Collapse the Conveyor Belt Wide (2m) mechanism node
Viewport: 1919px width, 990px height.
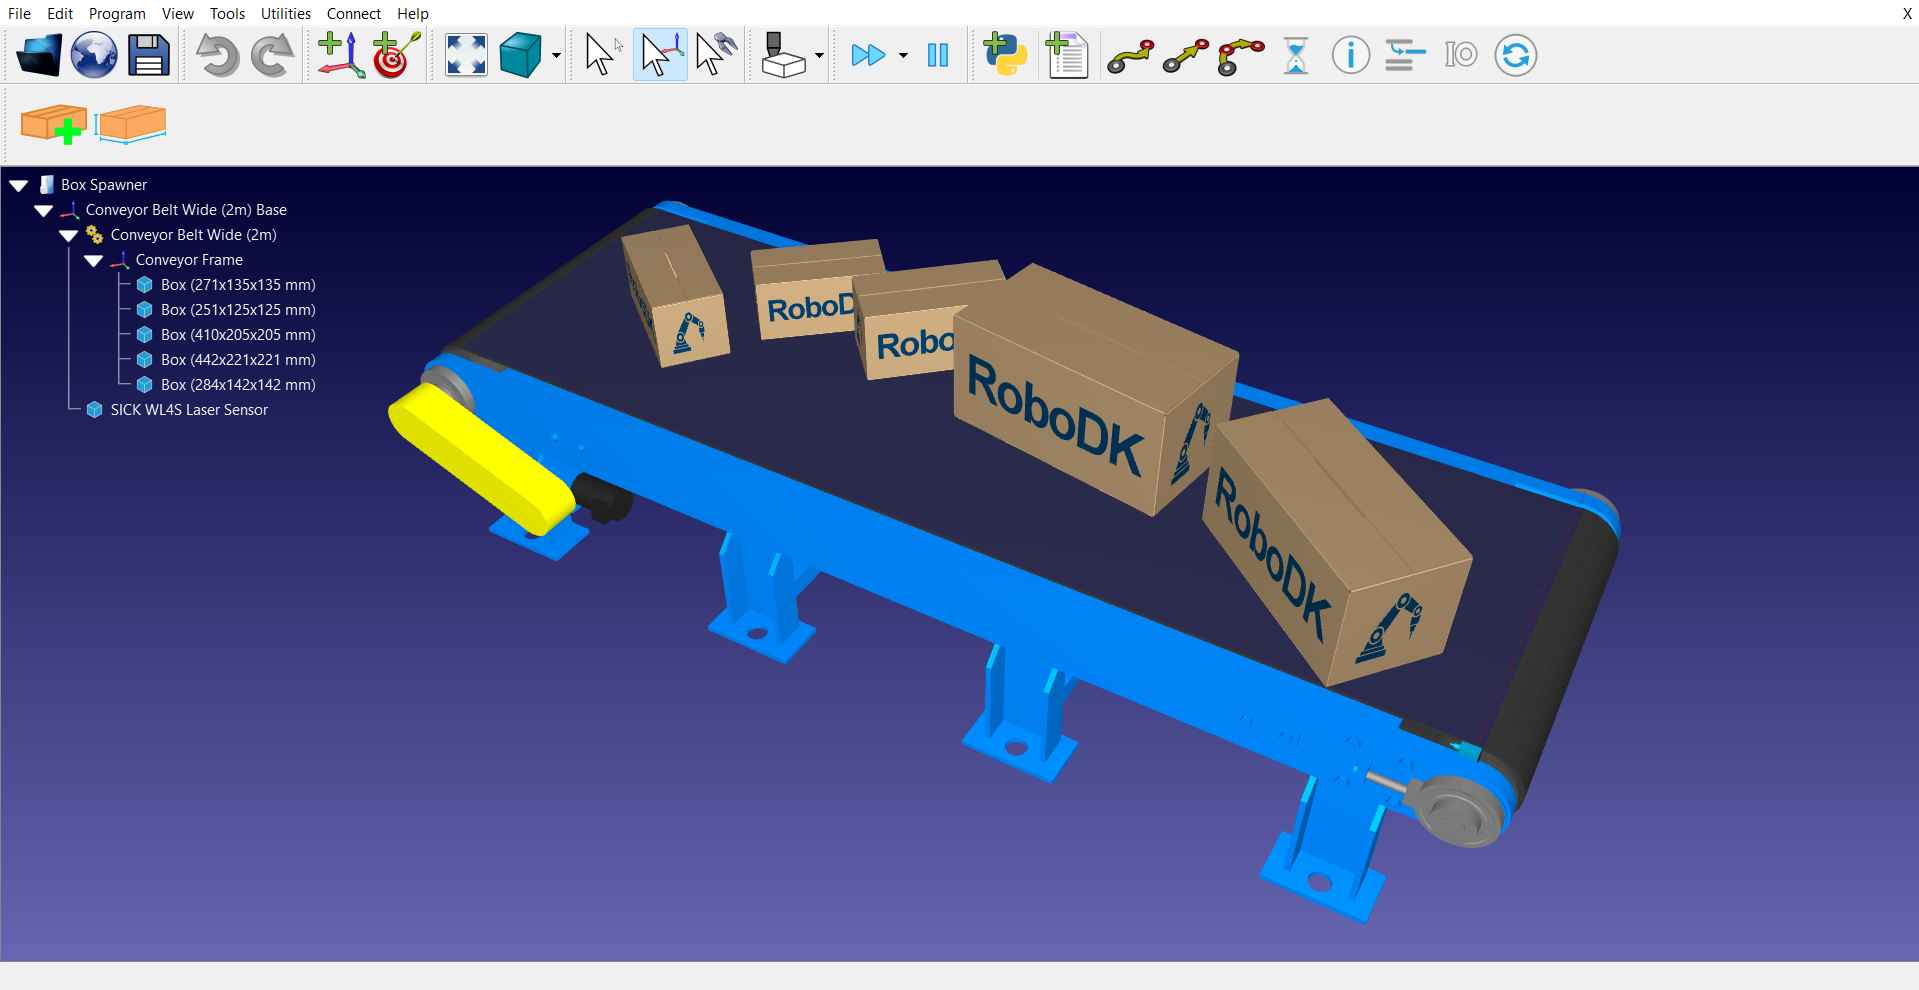tap(68, 236)
